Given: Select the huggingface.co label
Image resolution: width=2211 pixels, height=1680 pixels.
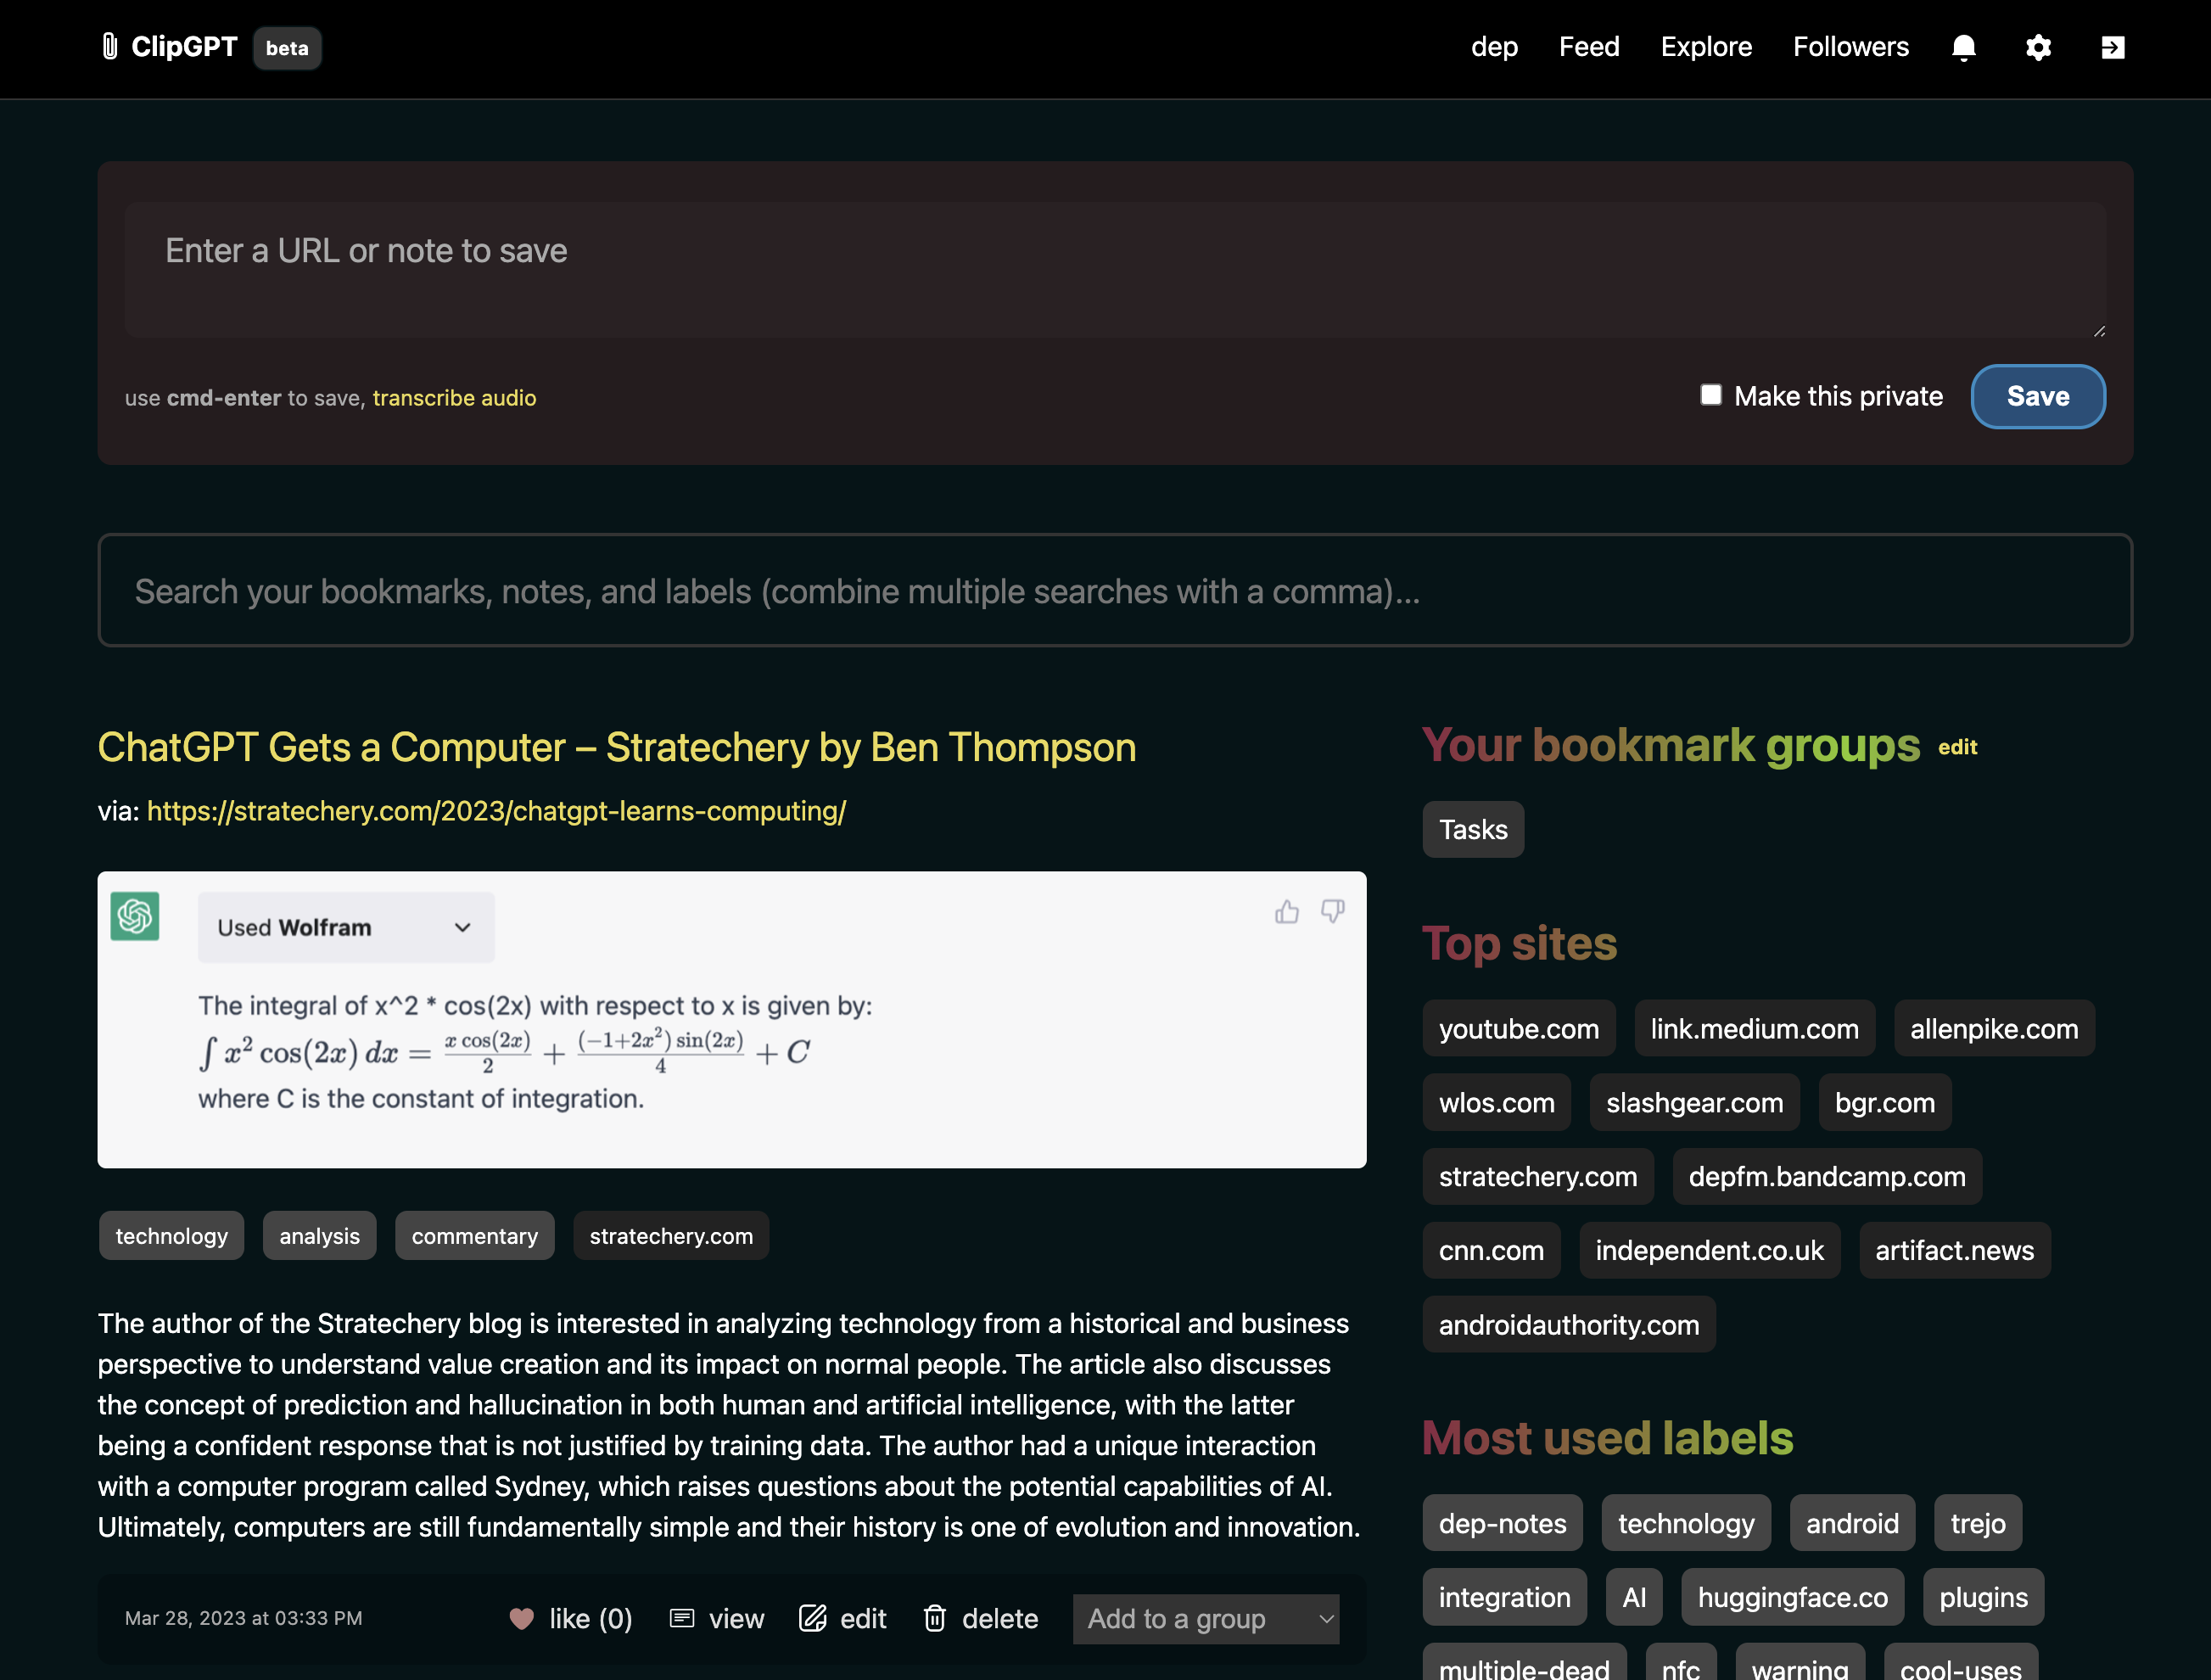Looking at the screenshot, I should pos(1793,1597).
